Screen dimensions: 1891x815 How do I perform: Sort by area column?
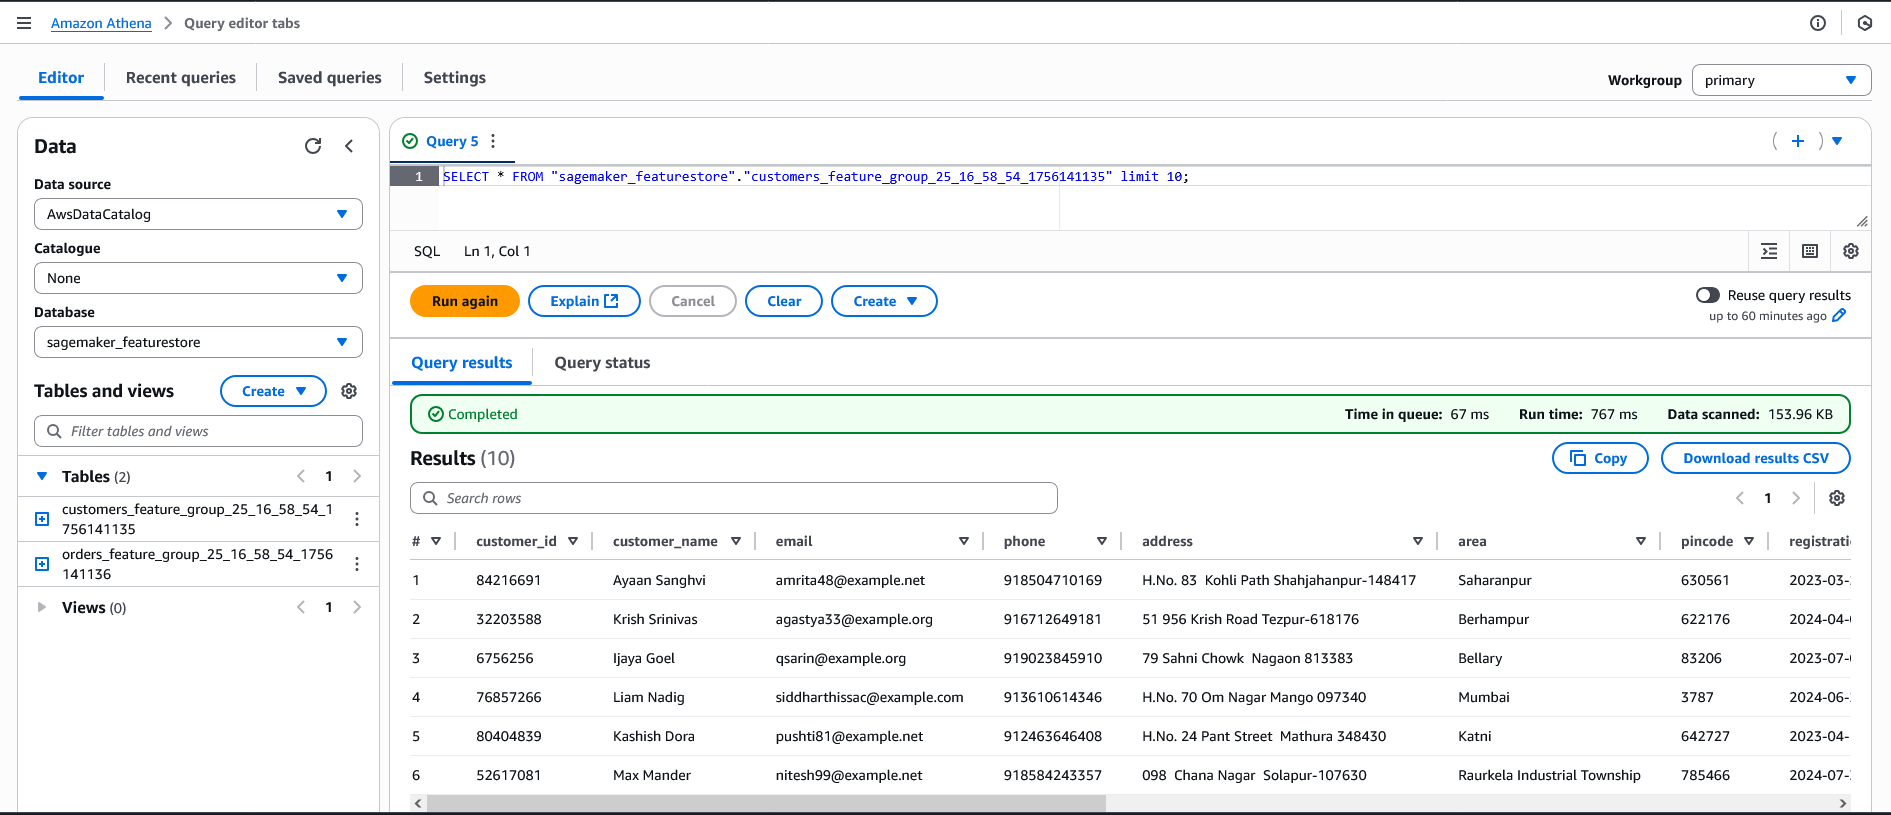[1641, 541]
